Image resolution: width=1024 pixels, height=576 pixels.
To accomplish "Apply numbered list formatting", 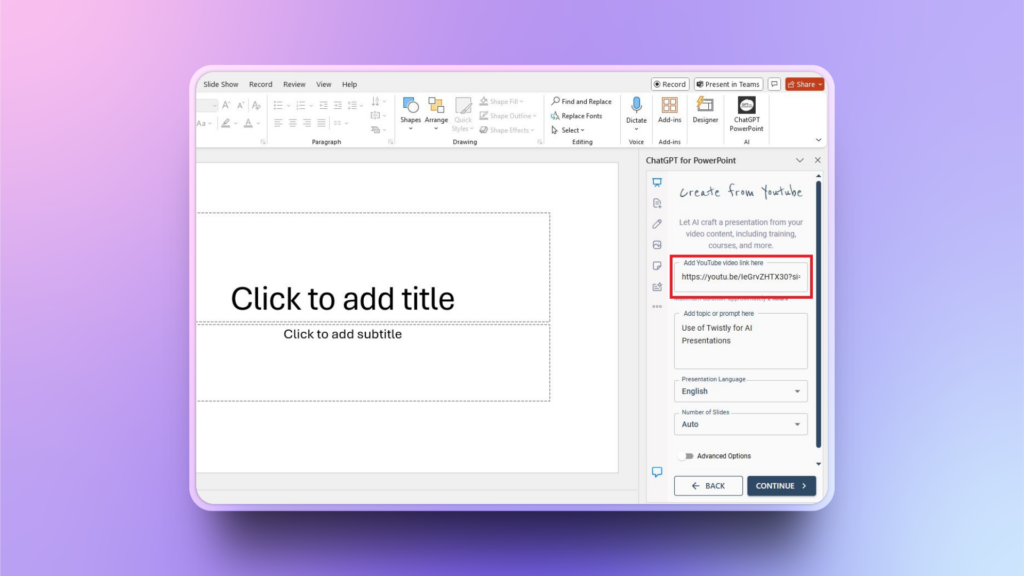I will tap(300, 105).
